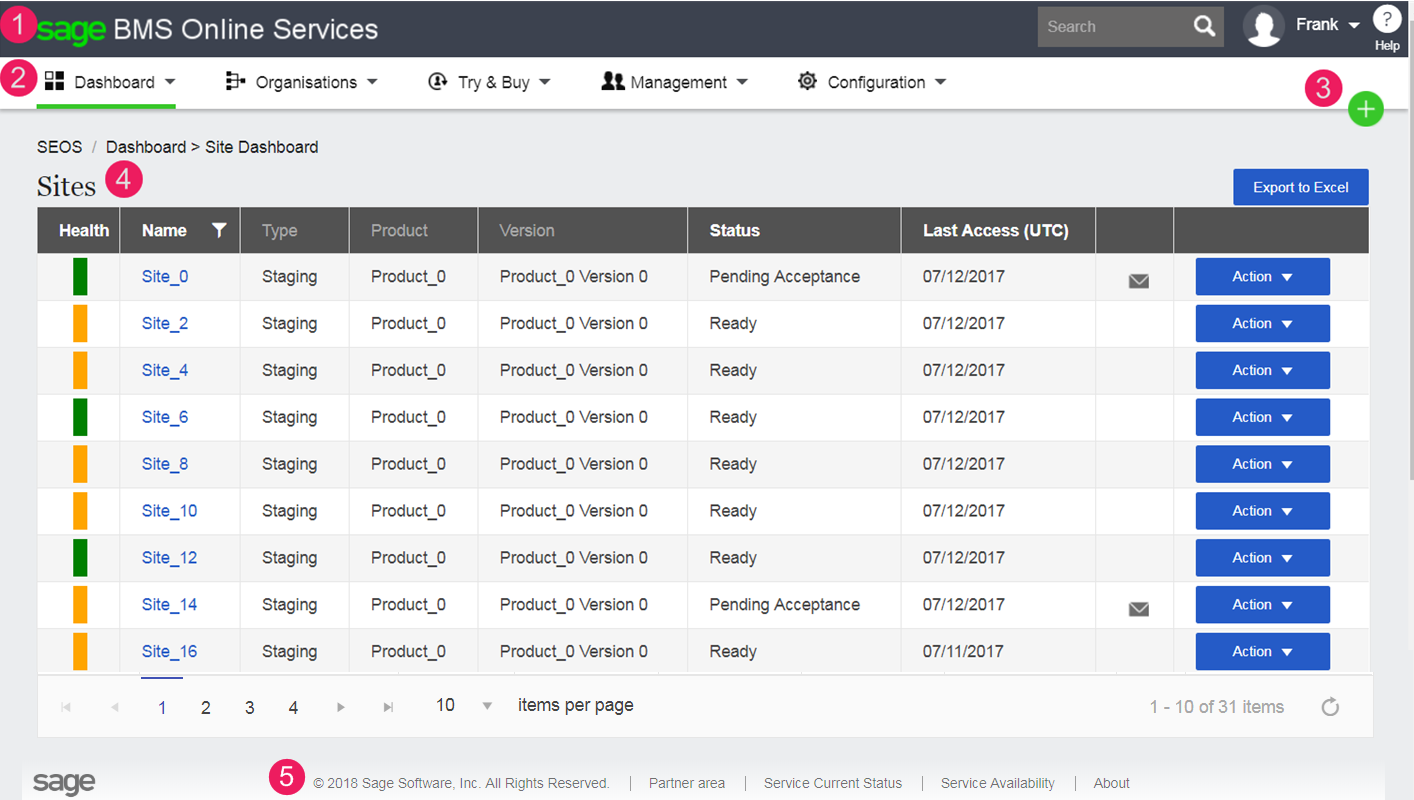This screenshot has width=1414, height=800.
Task: Expand the items per page dropdown
Action: click(487, 706)
